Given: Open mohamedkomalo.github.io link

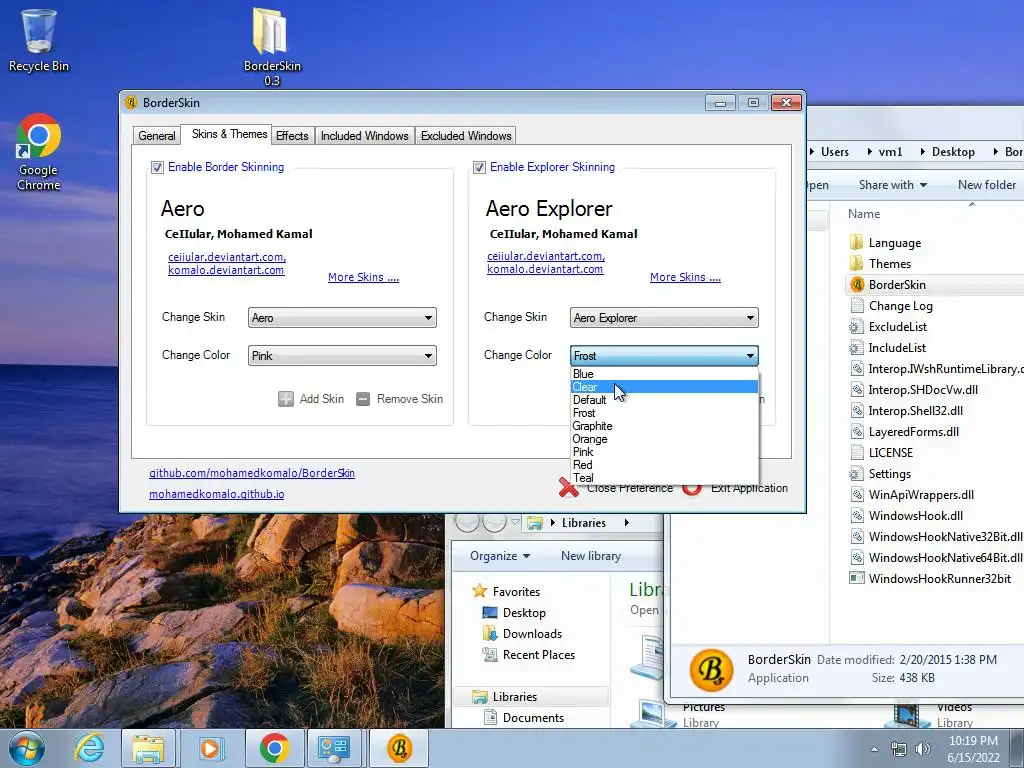Looking at the screenshot, I should click(216, 494).
